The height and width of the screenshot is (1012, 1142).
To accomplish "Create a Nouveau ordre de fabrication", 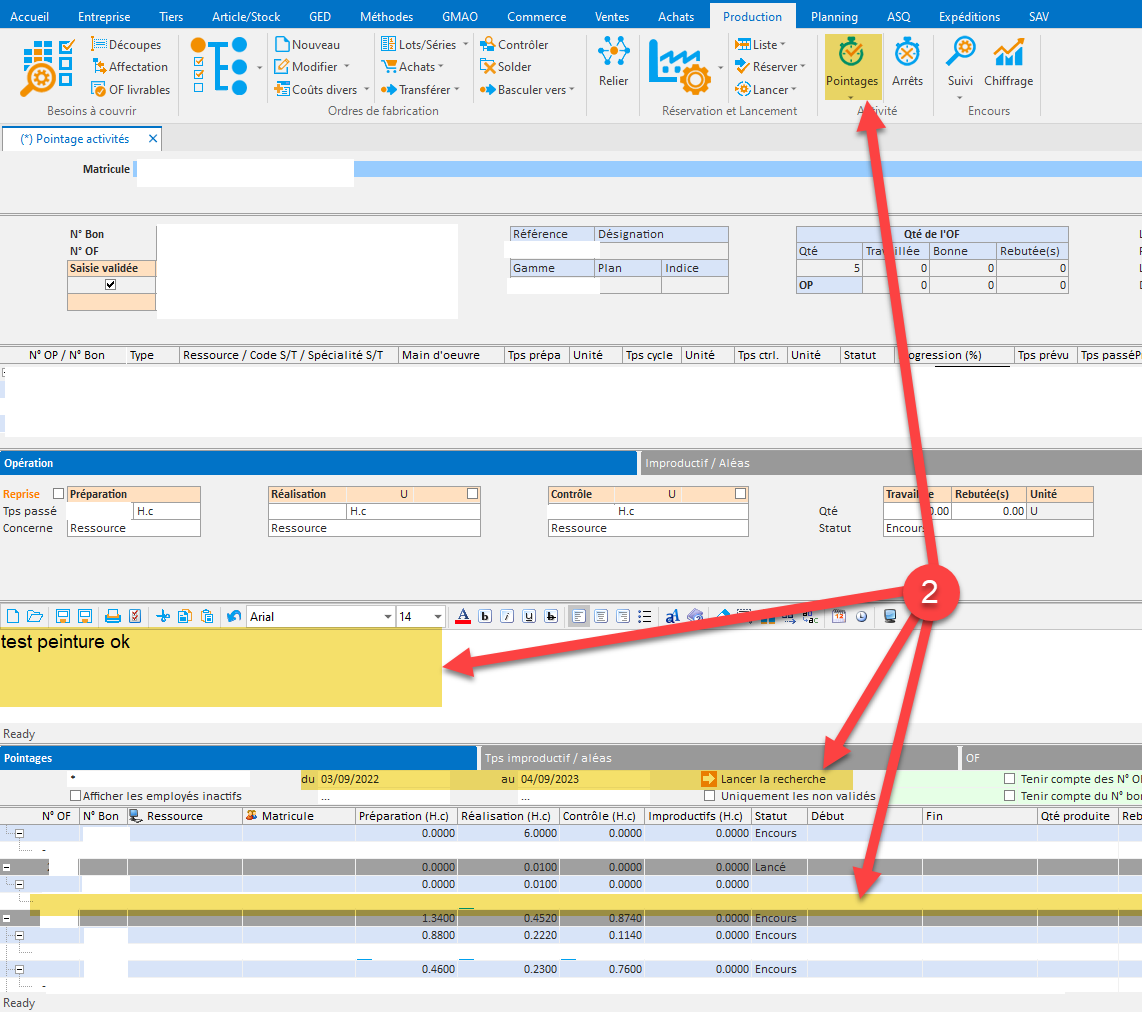I will [307, 44].
